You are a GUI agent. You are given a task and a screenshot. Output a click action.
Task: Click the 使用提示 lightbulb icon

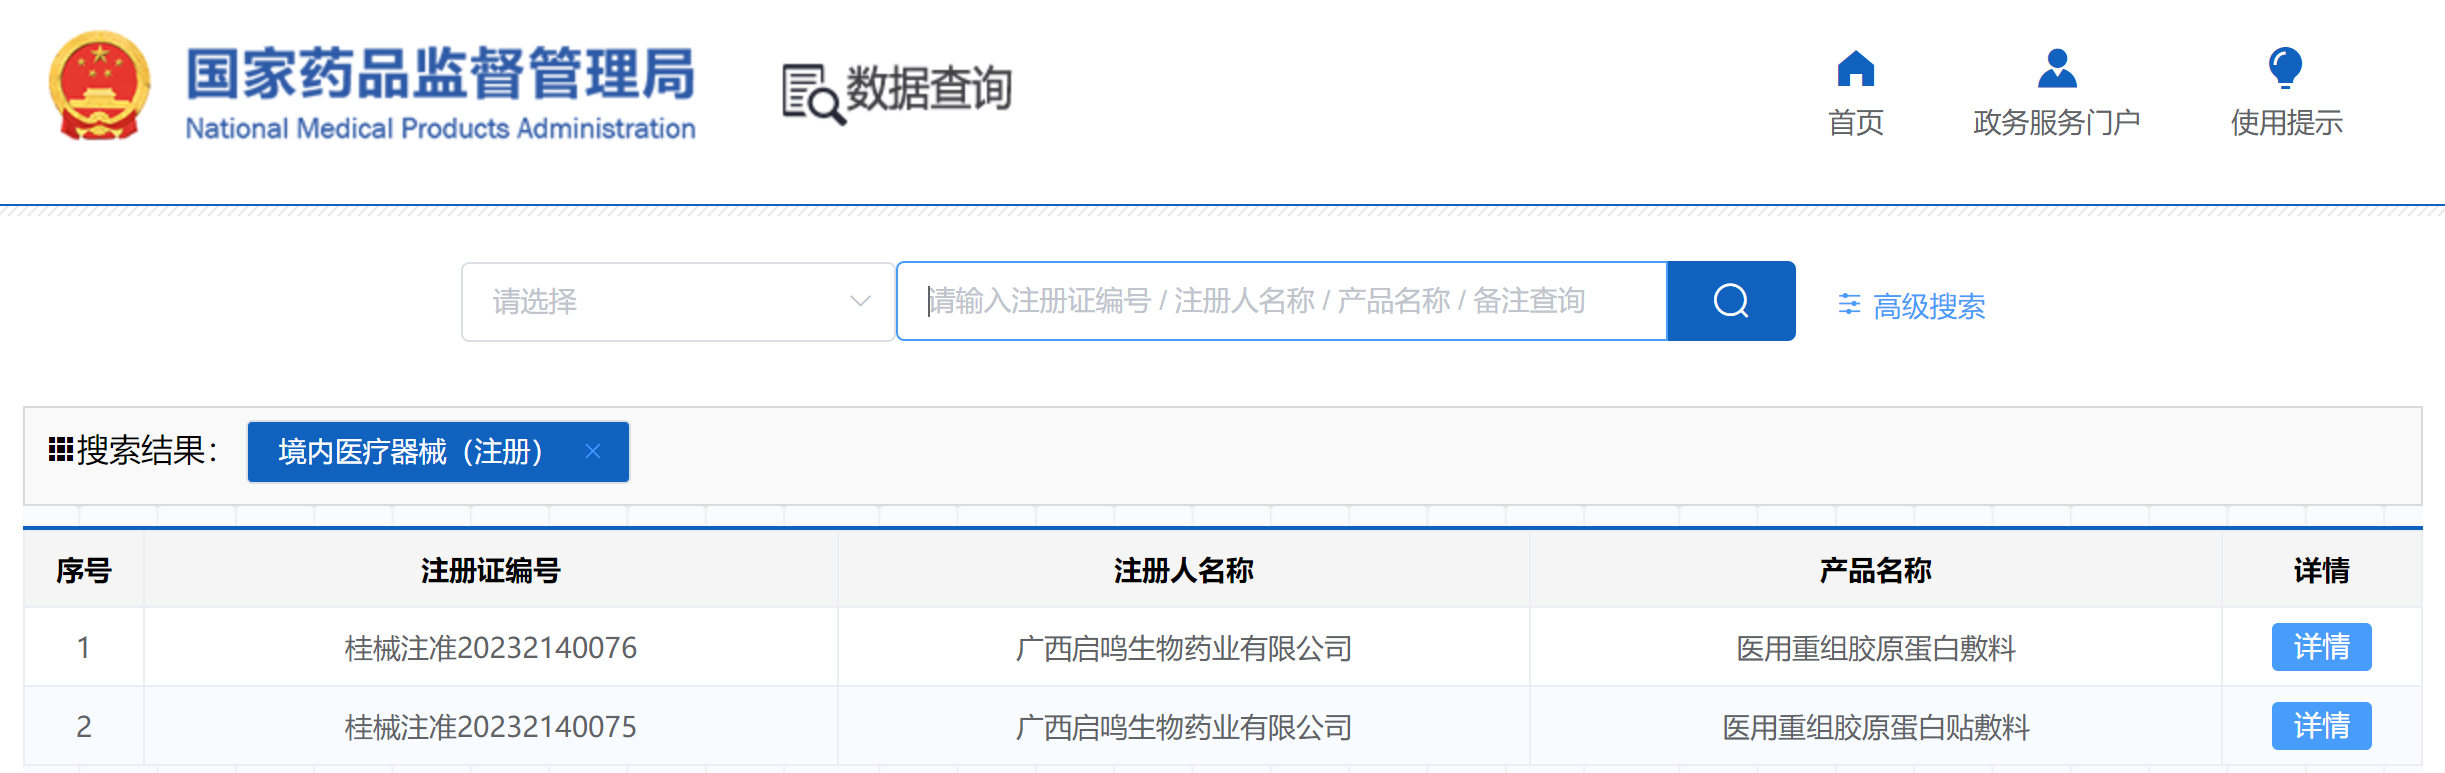pyautogui.click(x=2285, y=68)
